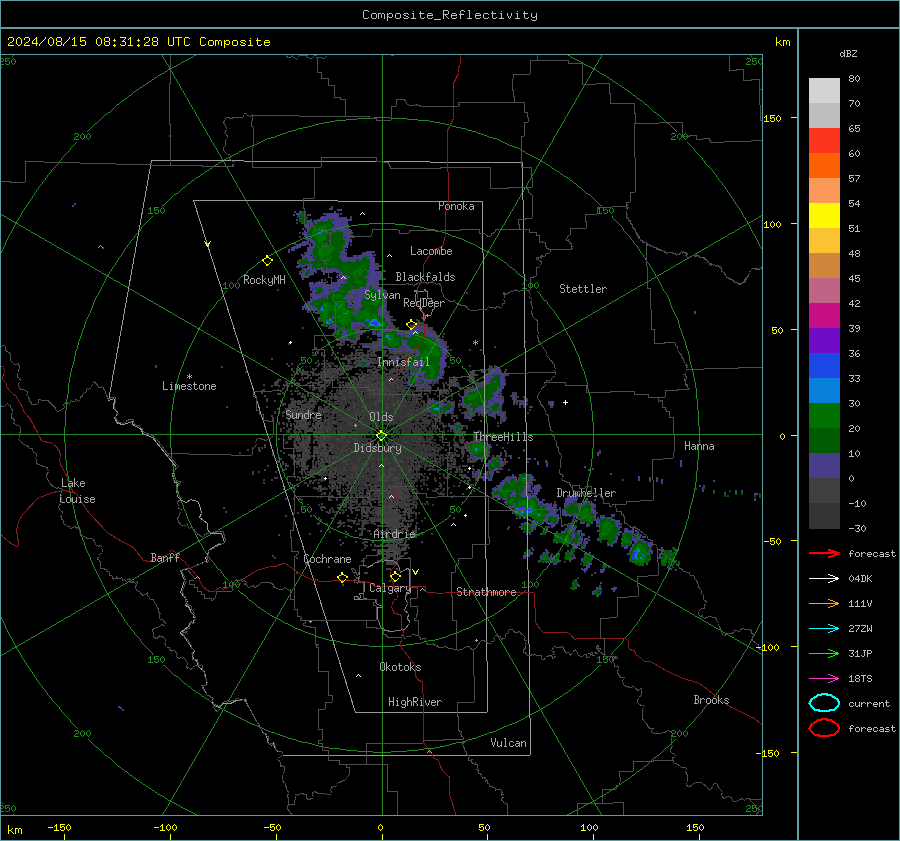The height and width of the screenshot is (841, 900).
Task: Click the RedDeer city label
Action: [424, 303]
